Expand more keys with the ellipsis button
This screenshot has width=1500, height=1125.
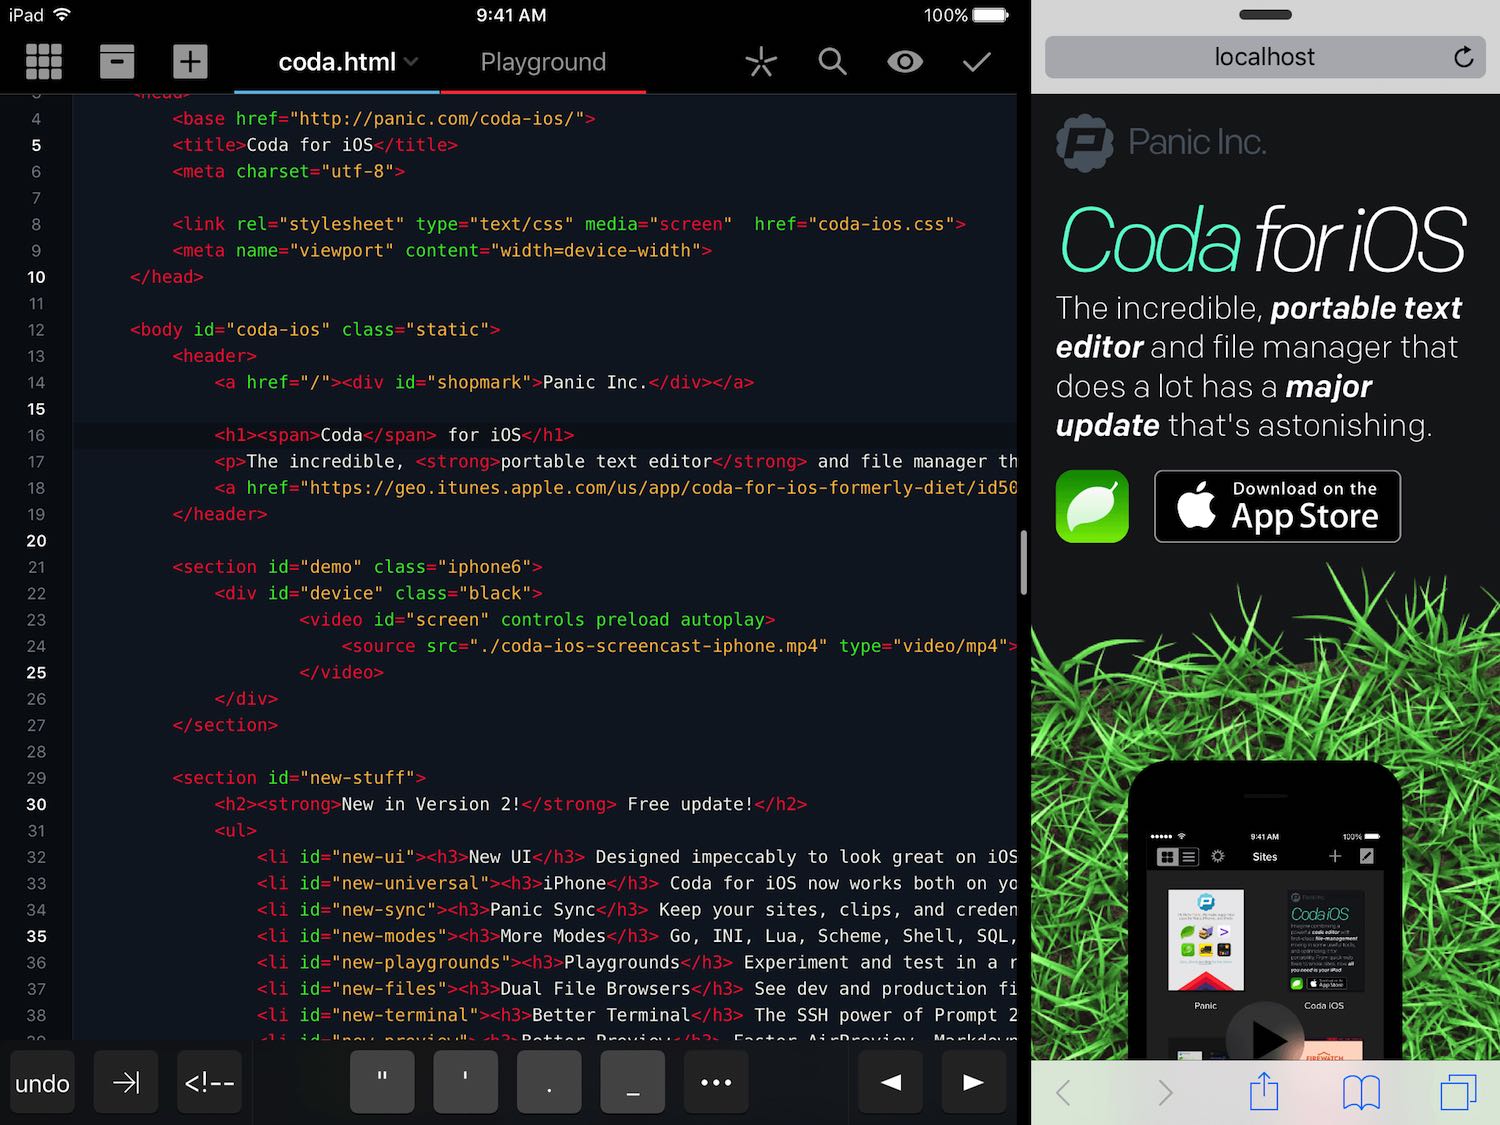[716, 1082]
